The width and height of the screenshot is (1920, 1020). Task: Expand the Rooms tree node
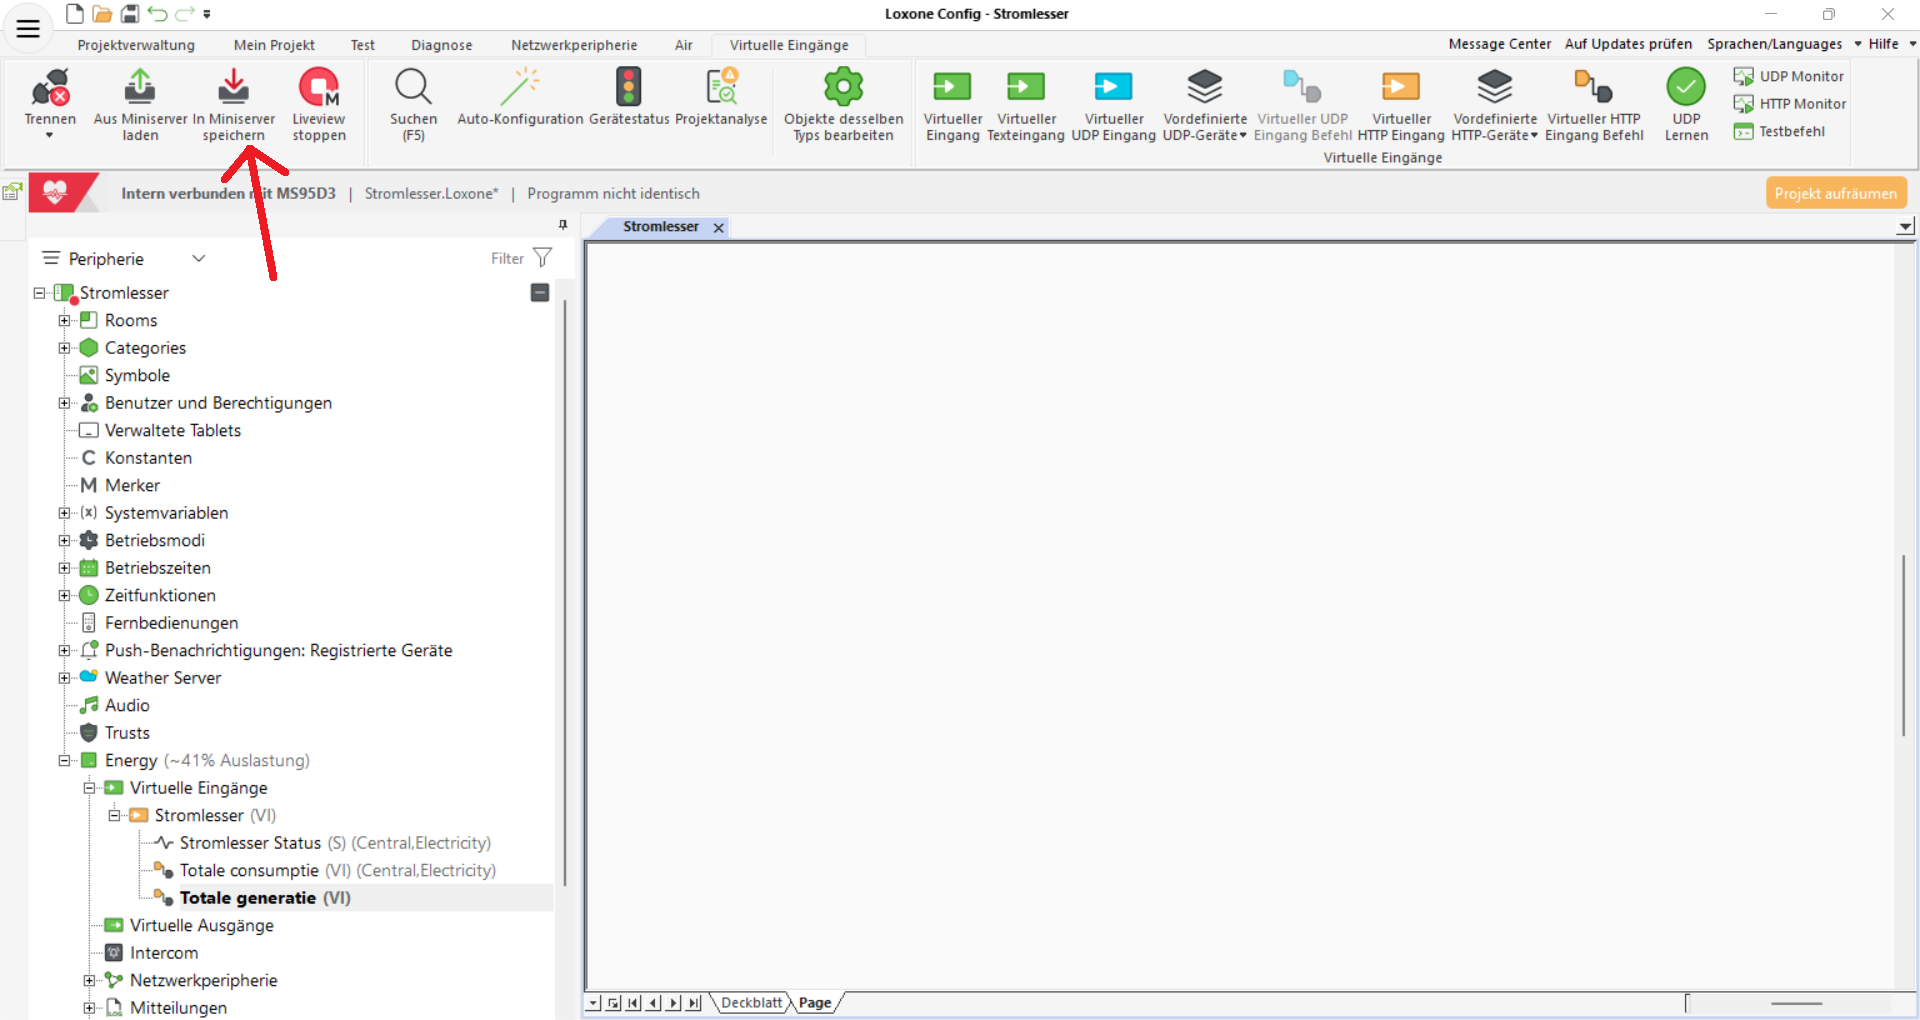[x=65, y=321]
